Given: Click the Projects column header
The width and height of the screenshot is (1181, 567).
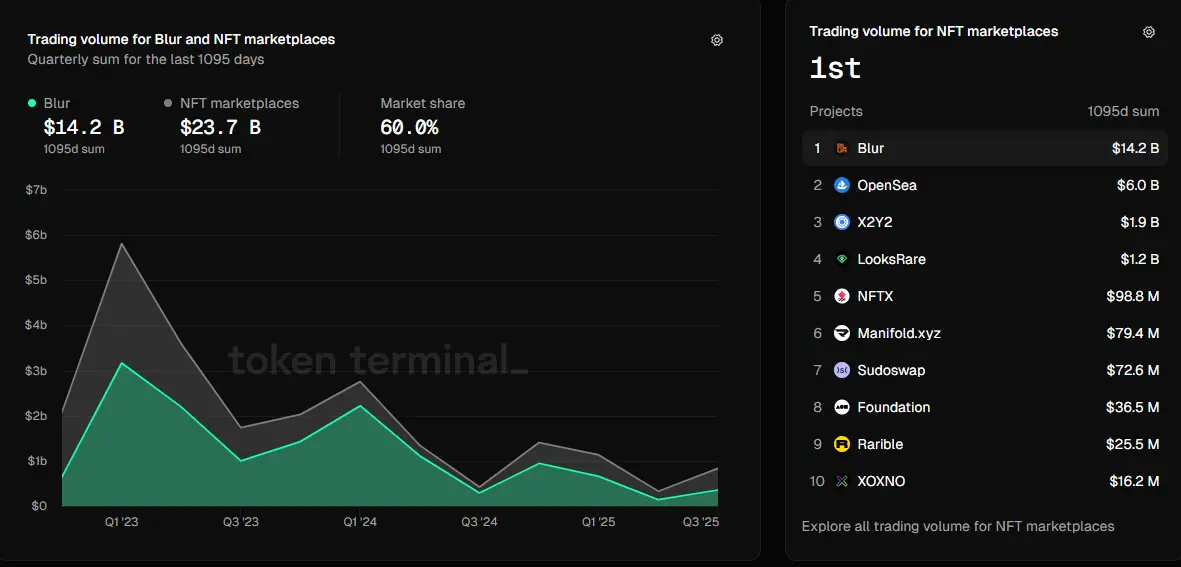Looking at the screenshot, I should coord(836,112).
